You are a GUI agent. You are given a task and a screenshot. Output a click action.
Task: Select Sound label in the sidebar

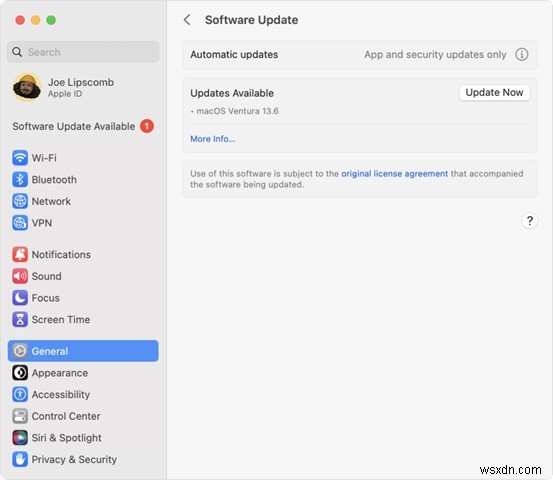(47, 276)
